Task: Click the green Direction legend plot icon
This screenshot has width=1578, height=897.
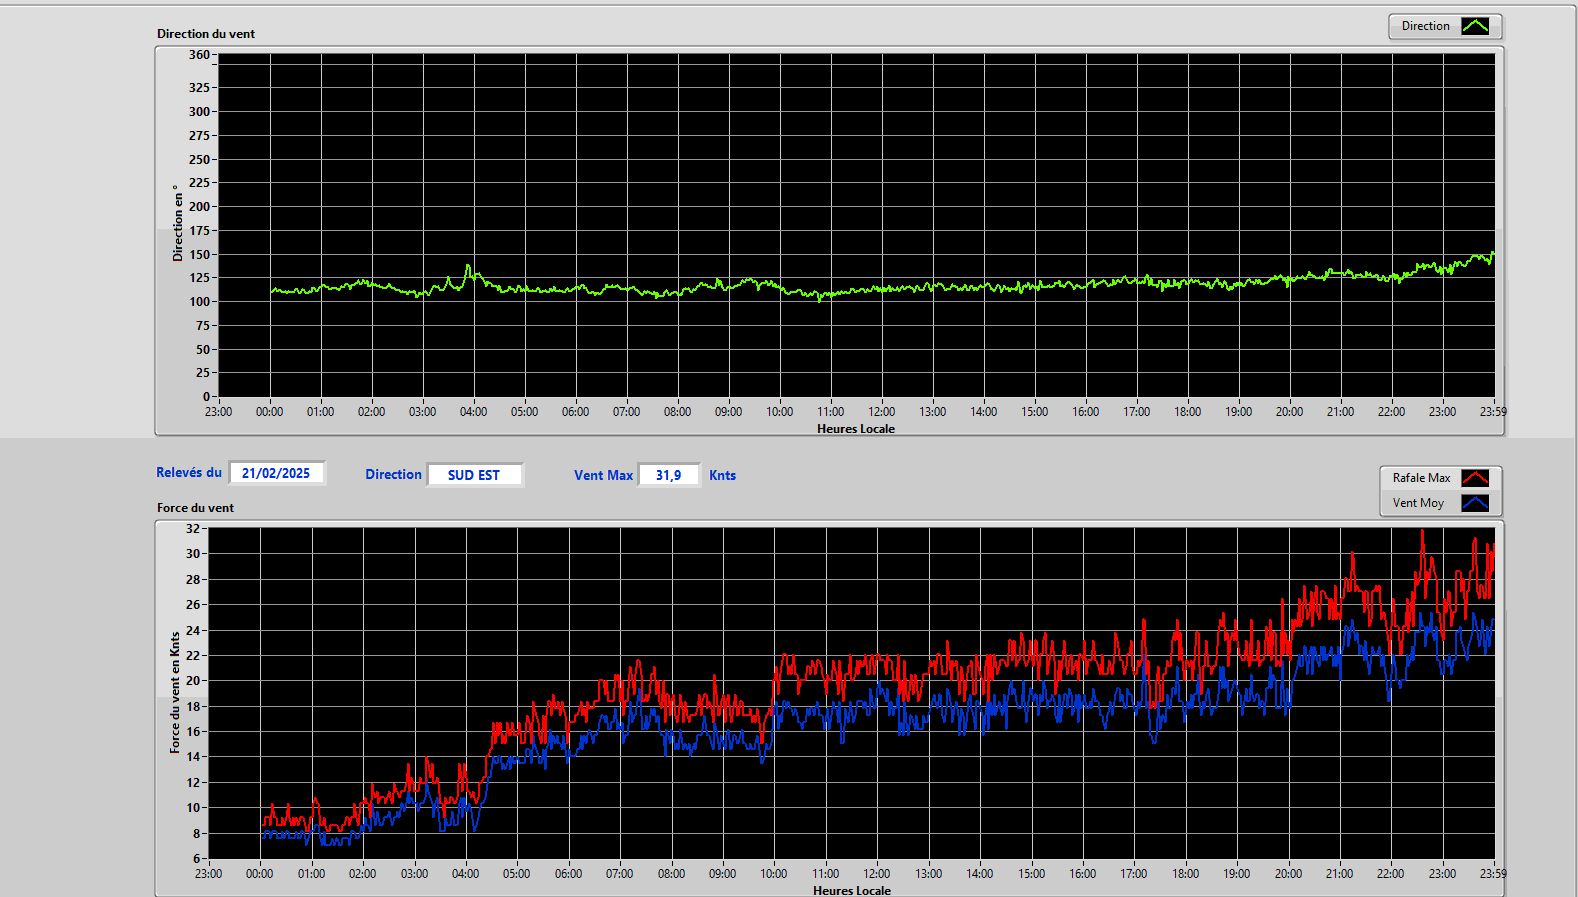Action: pos(1475,27)
